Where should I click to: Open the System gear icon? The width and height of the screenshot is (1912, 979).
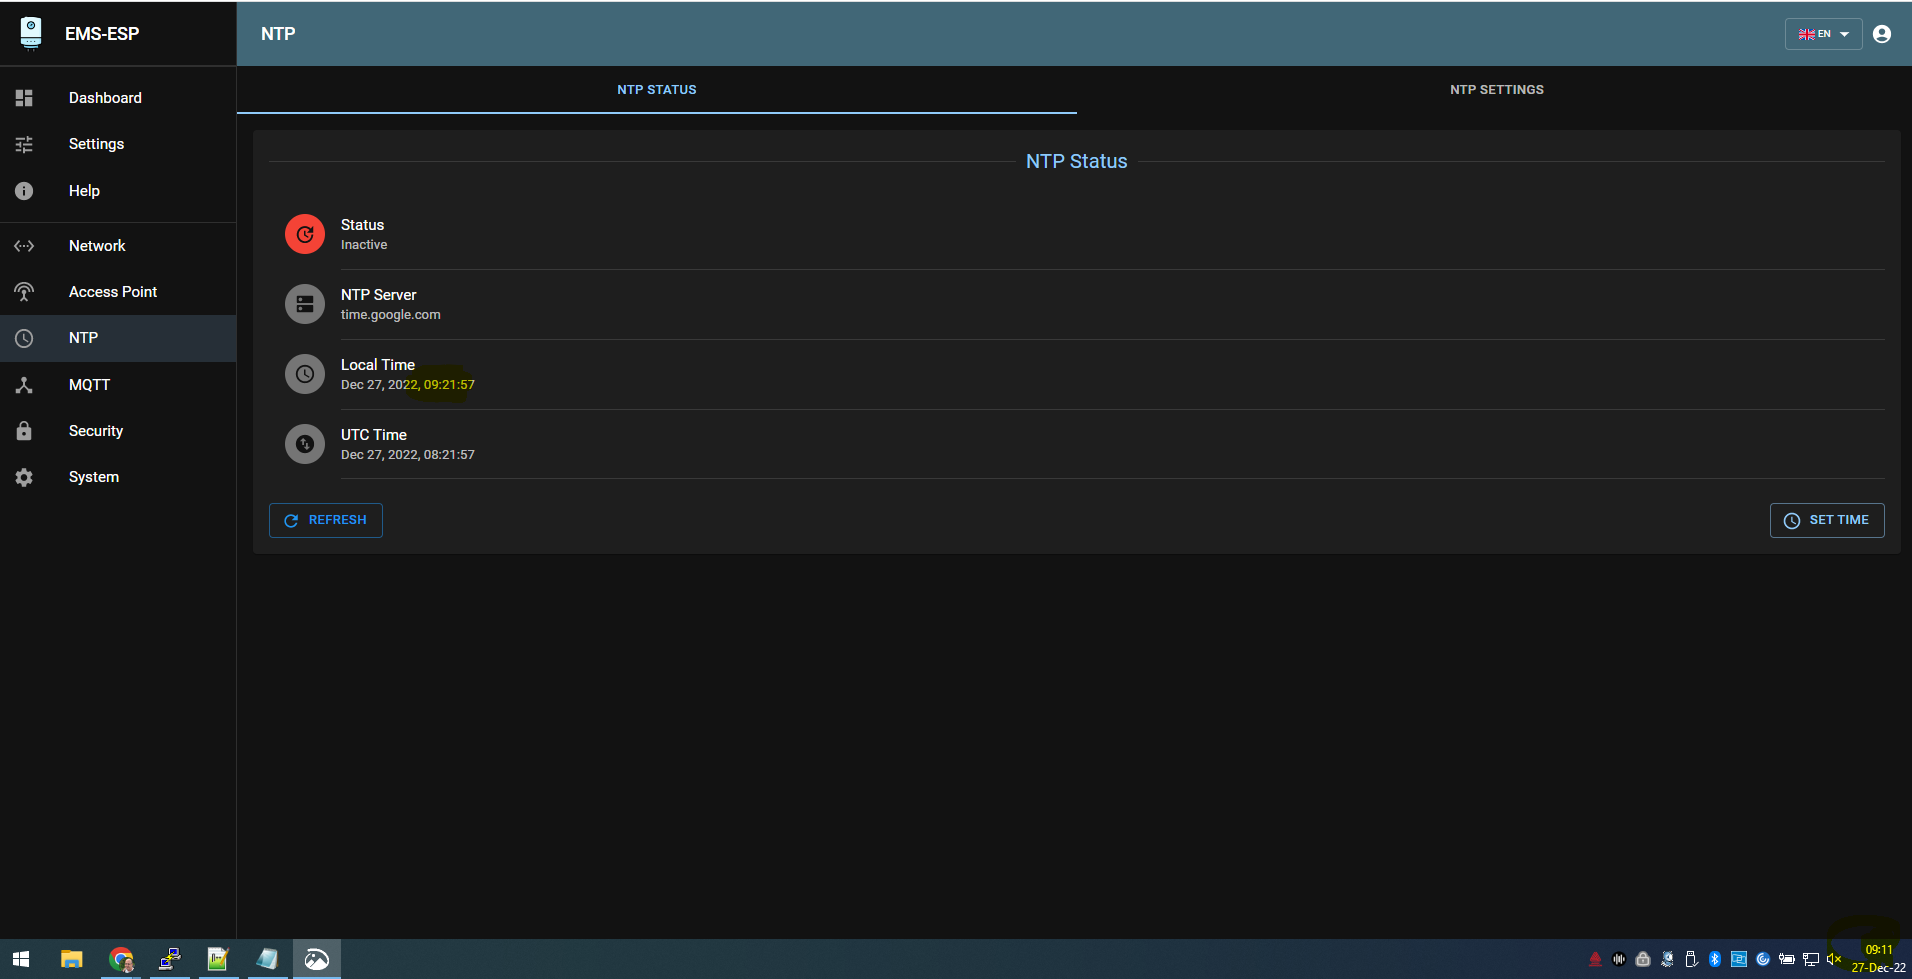(24, 477)
